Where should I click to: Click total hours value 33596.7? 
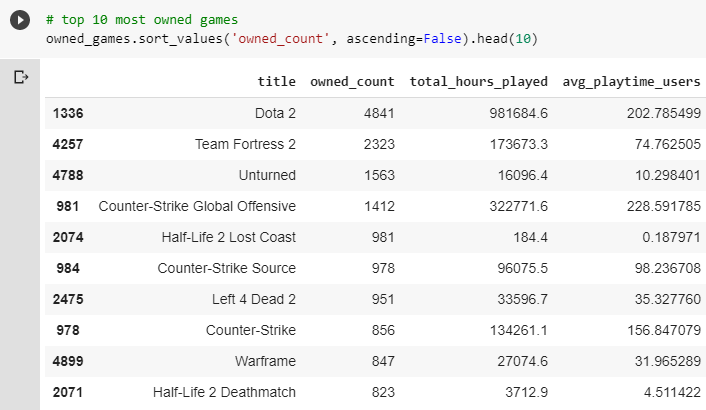(x=523, y=299)
